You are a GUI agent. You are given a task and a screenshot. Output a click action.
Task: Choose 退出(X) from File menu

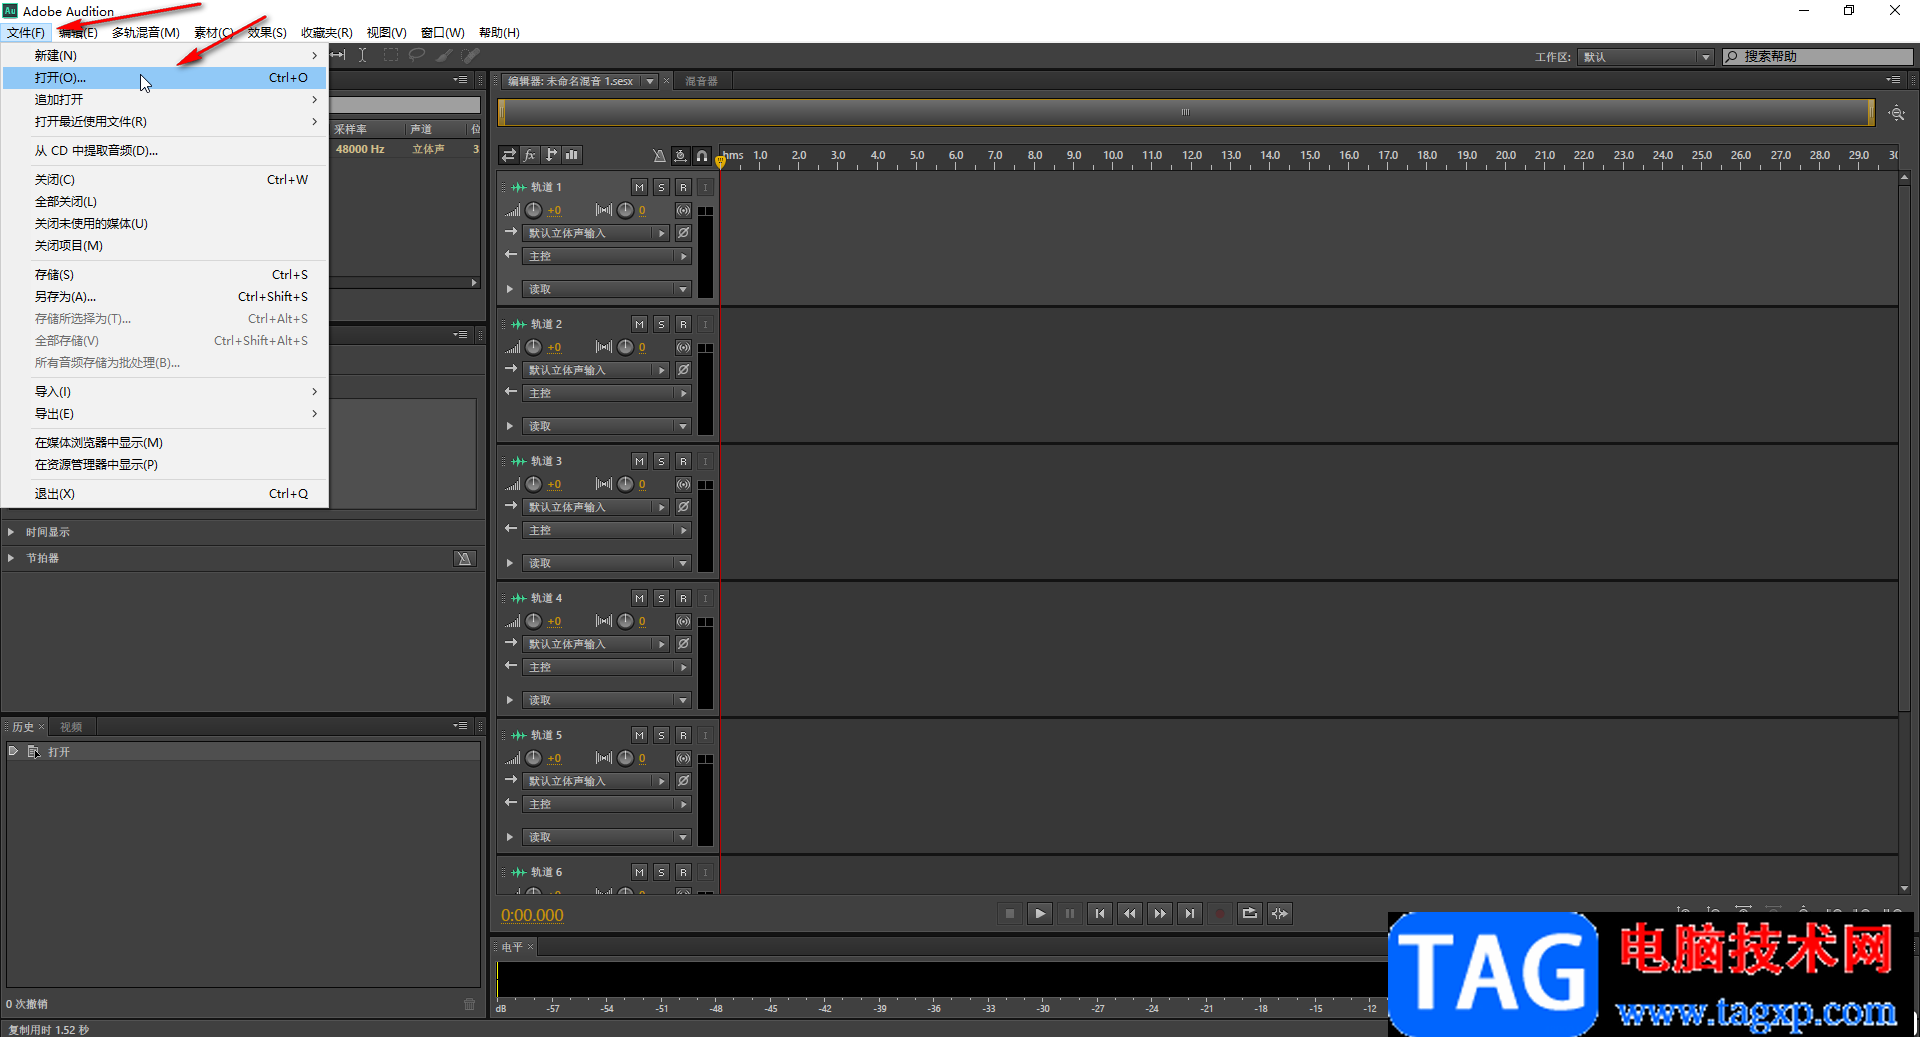164,493
